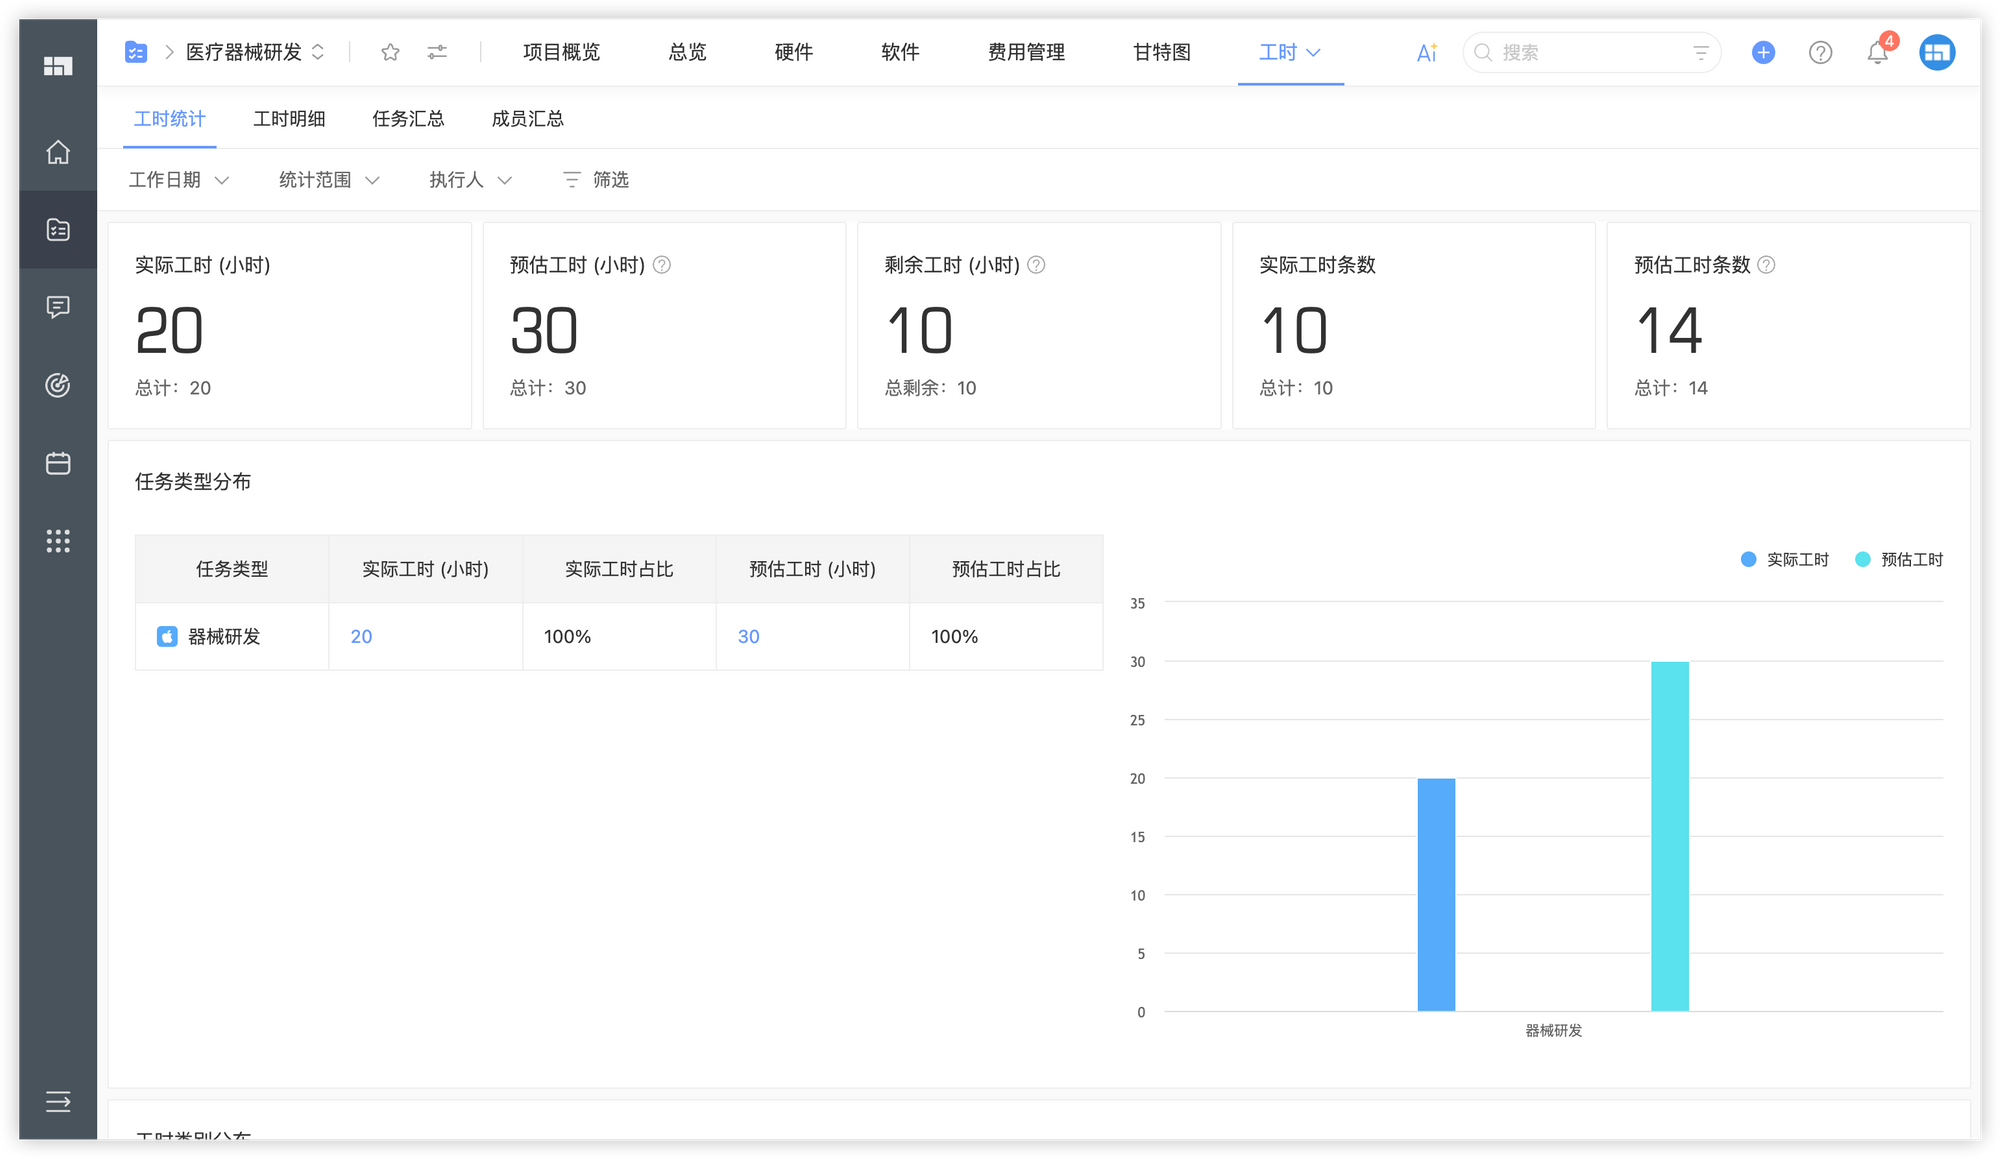This screenshot has width=2000, height=1159.
Task: Open the 统计范围 dropdown
Action: [328, 180]
